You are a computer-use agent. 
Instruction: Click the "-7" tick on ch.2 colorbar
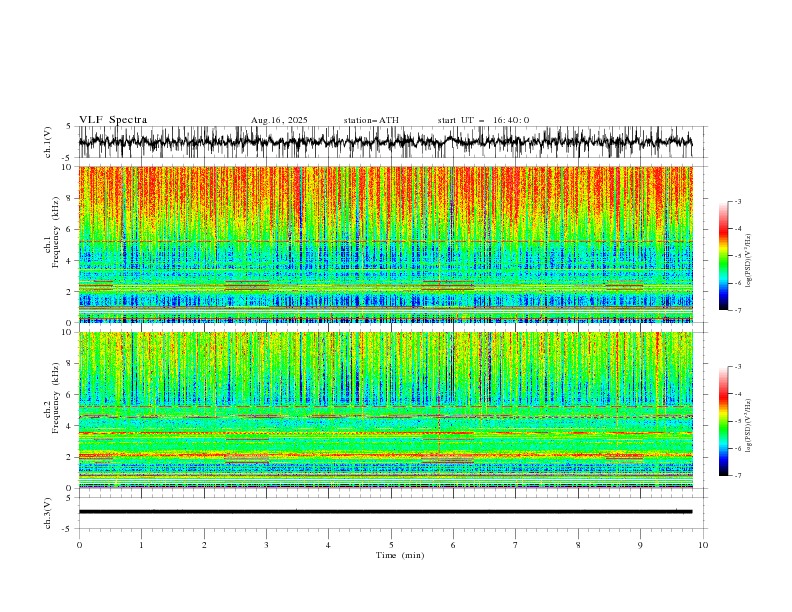click(x=737, y=476)
